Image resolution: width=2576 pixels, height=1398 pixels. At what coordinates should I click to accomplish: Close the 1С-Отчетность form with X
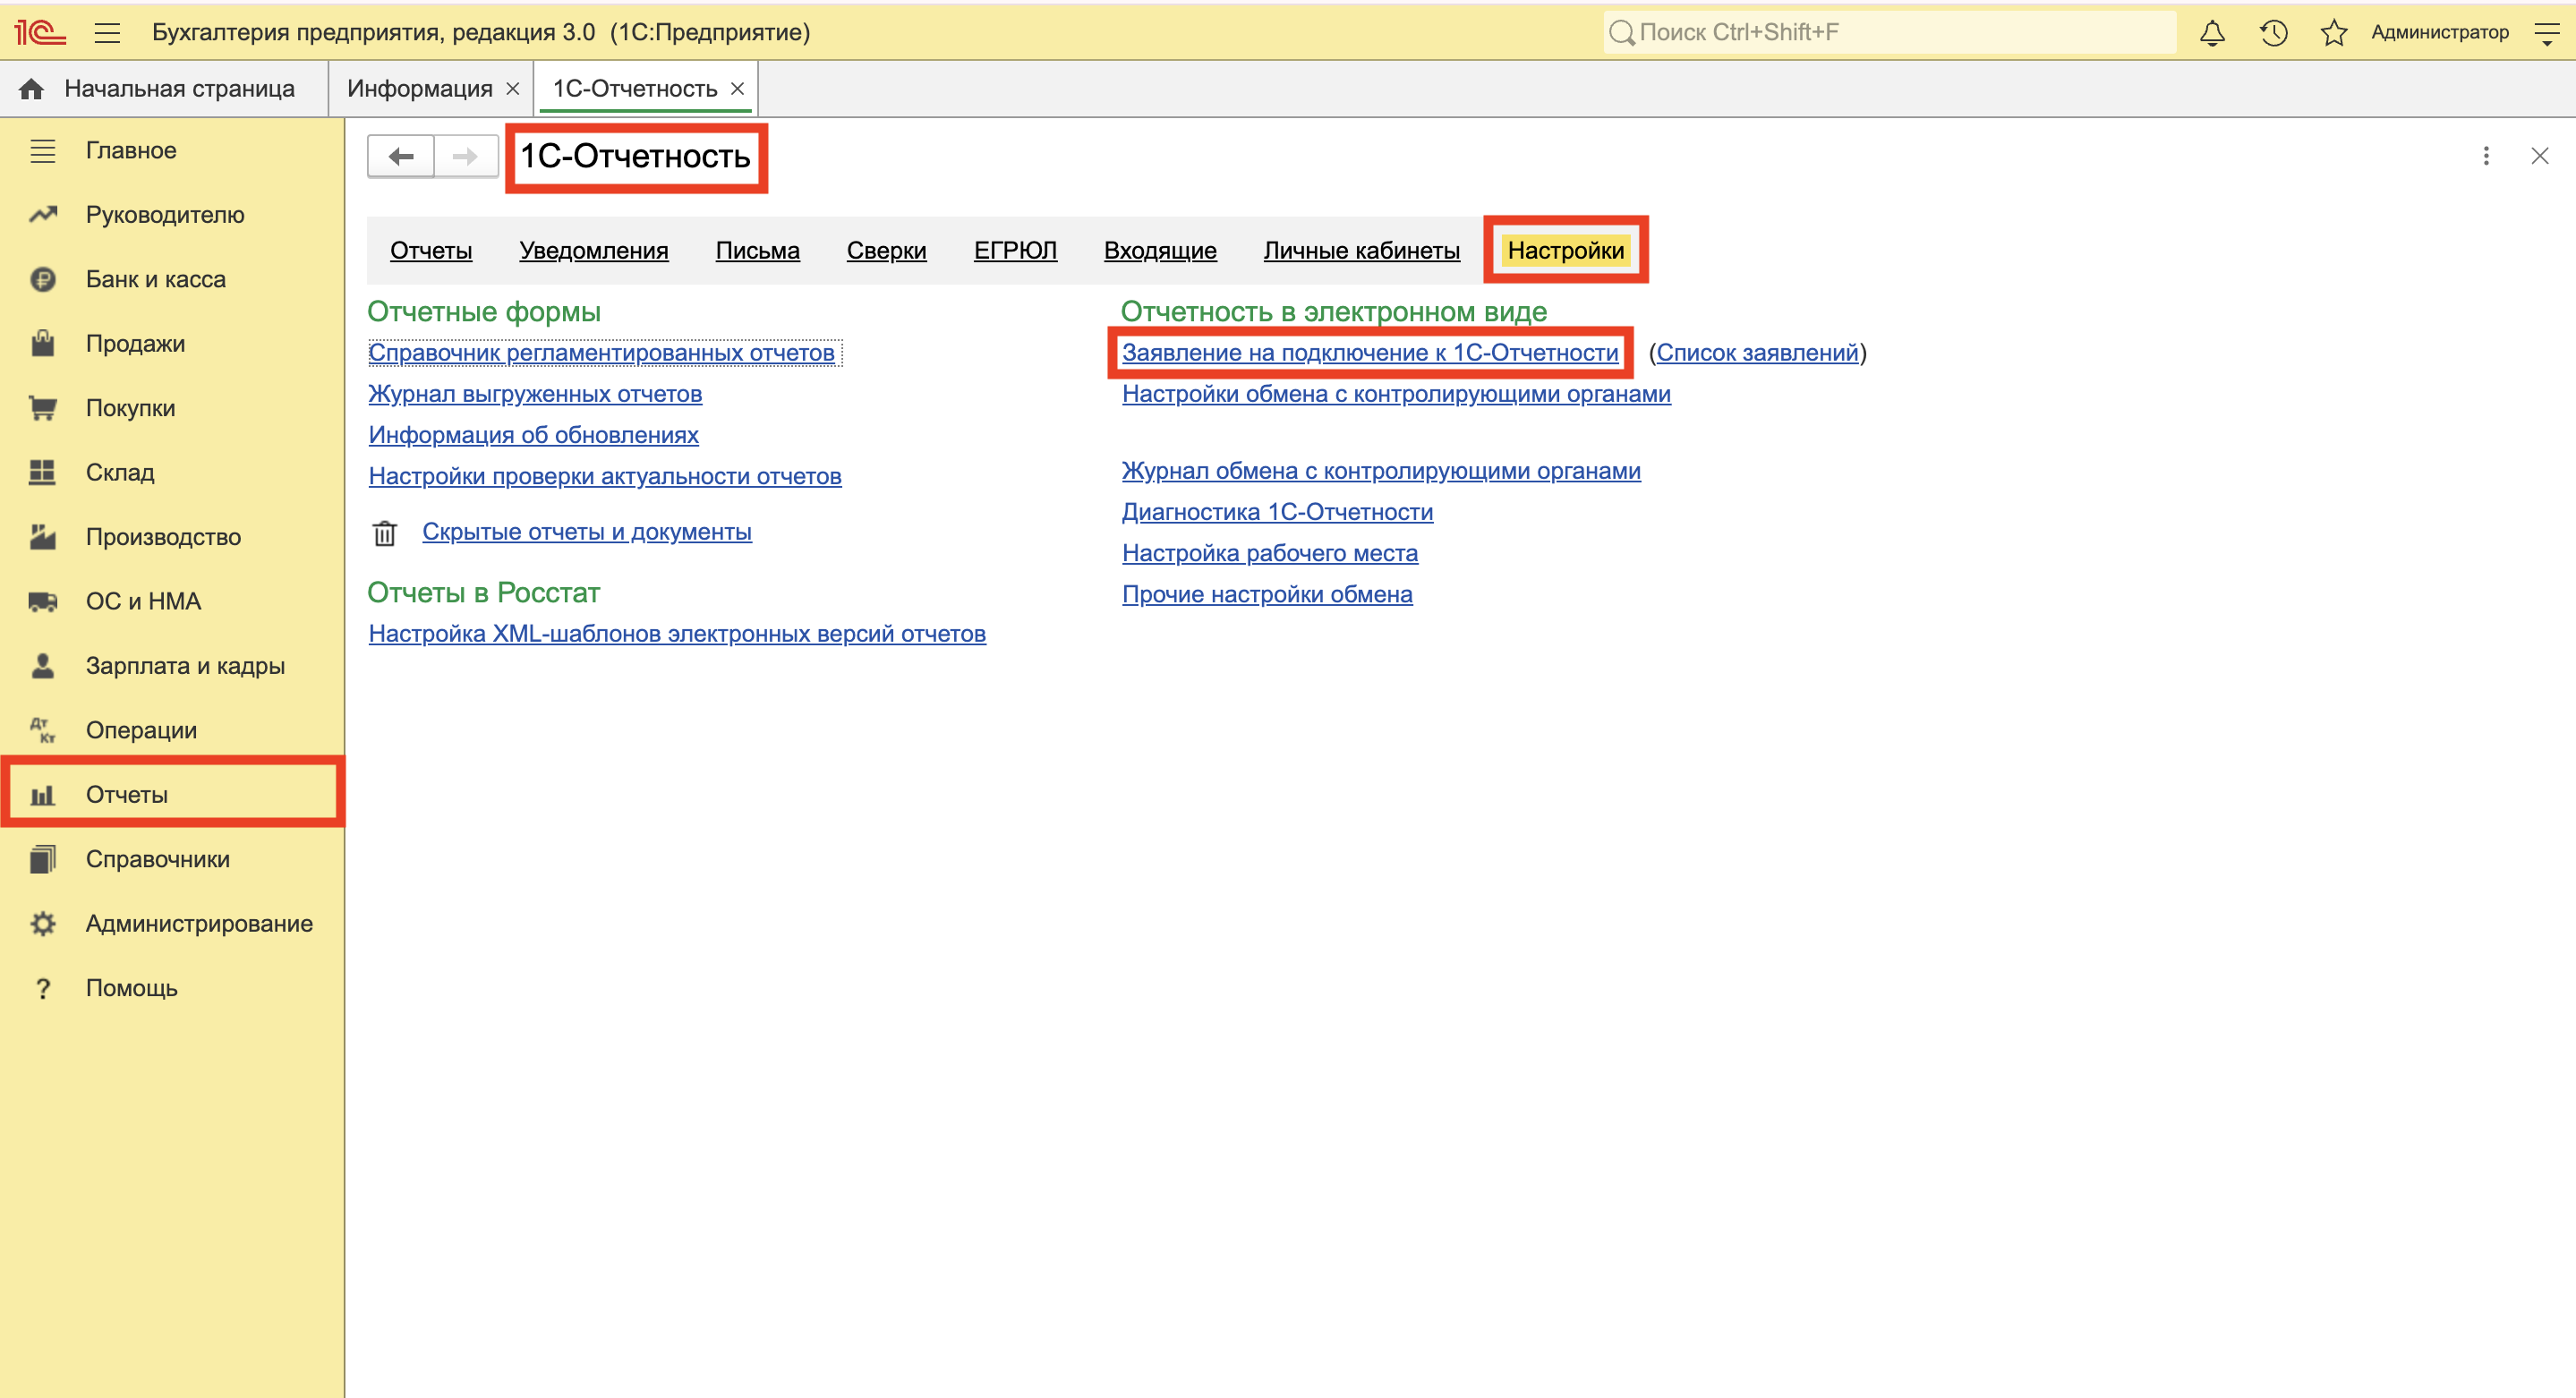pos(2540,156)
